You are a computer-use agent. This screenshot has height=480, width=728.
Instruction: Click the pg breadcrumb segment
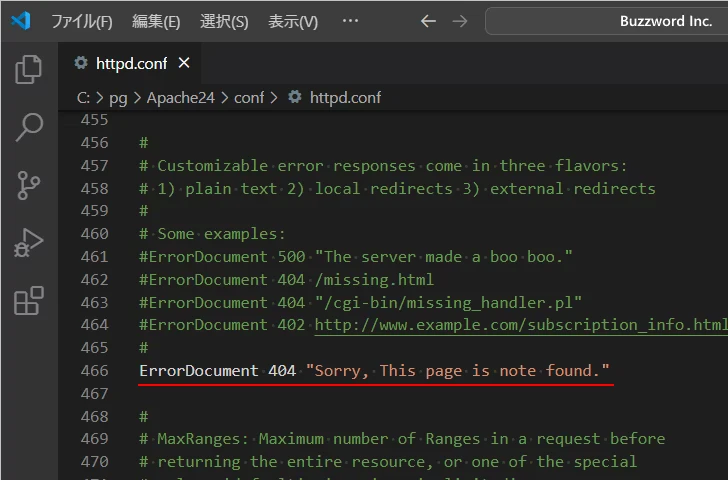coord(118,98)
